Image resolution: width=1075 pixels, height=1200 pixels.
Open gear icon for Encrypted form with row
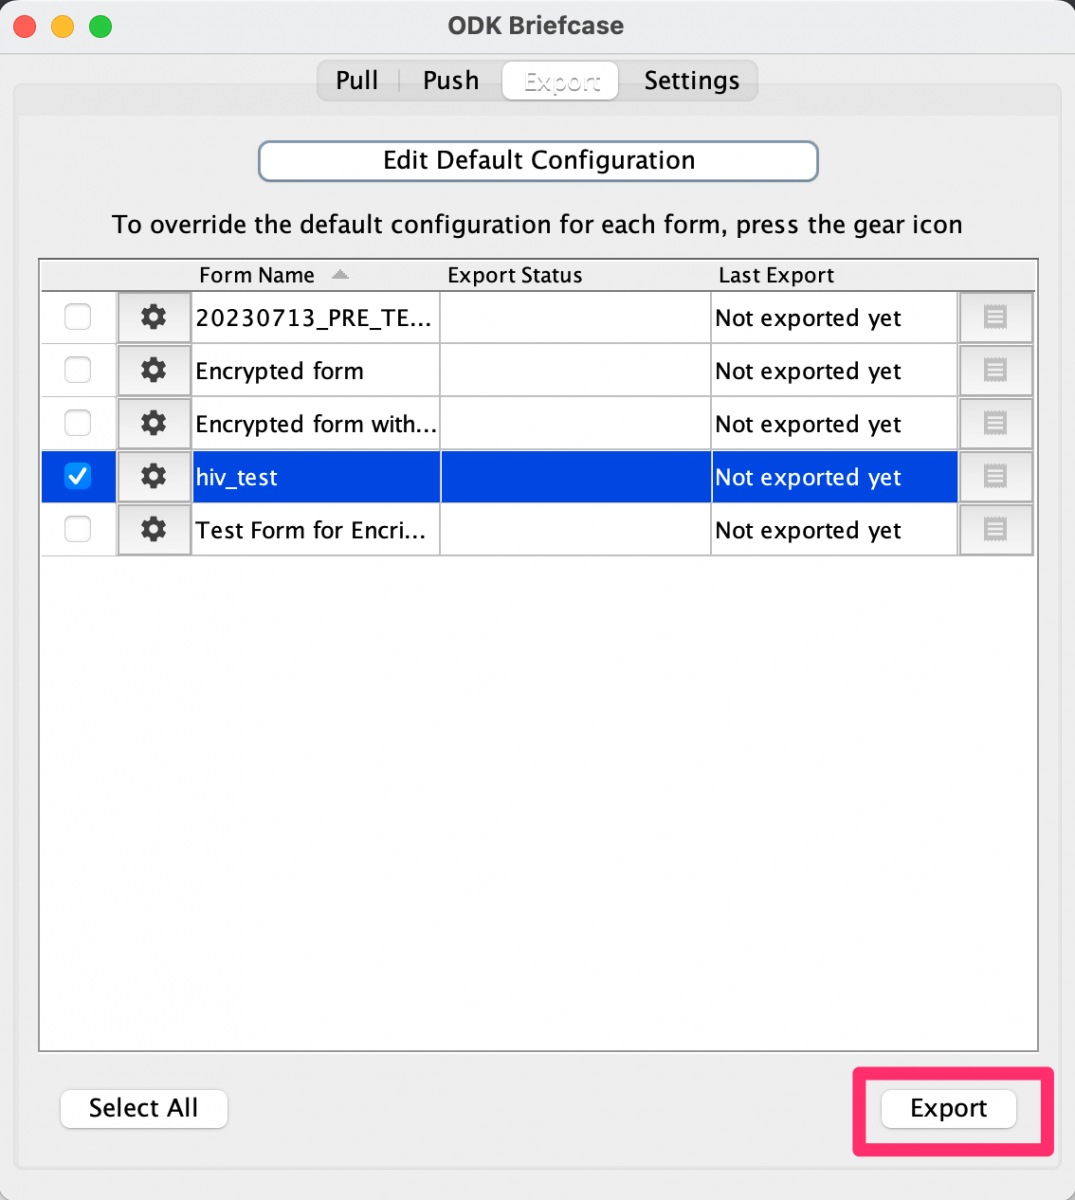coord(153,423)
